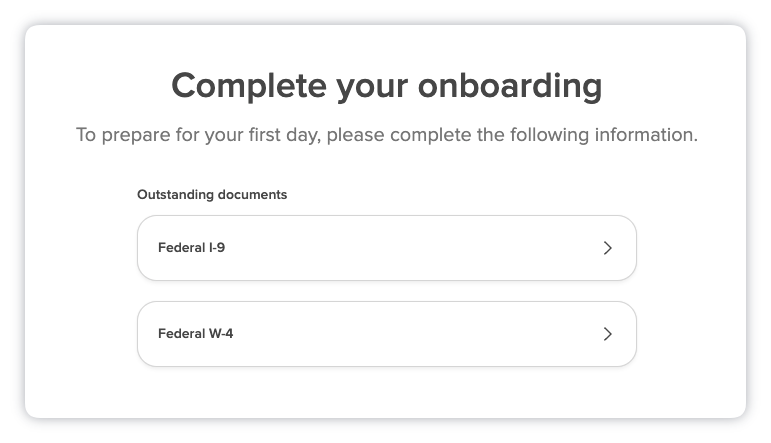Click the 'To prepare for your first day' subtitle
This screenshot has width=771, height=443.
point(386,135)
